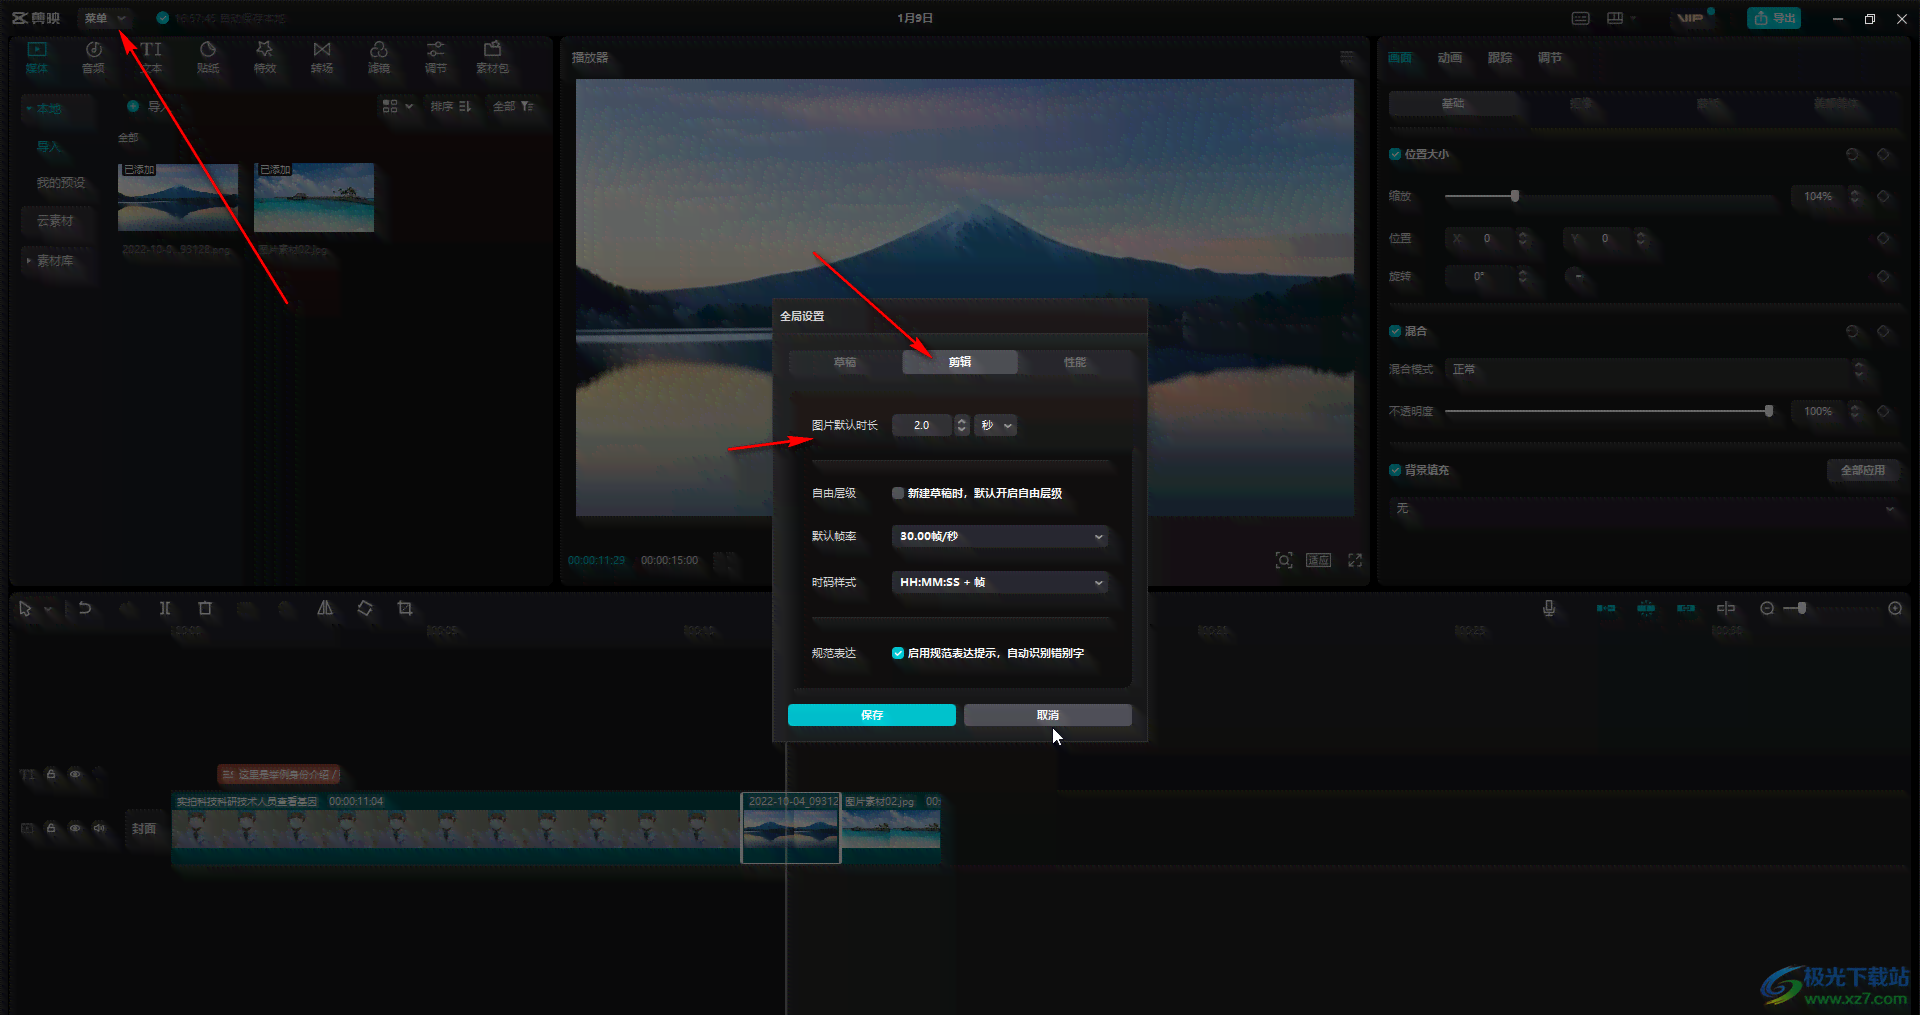Screen dimensions: 1920x1015
Task: Click the rotate icon in timeline toolbar
Action: [365, 608]
